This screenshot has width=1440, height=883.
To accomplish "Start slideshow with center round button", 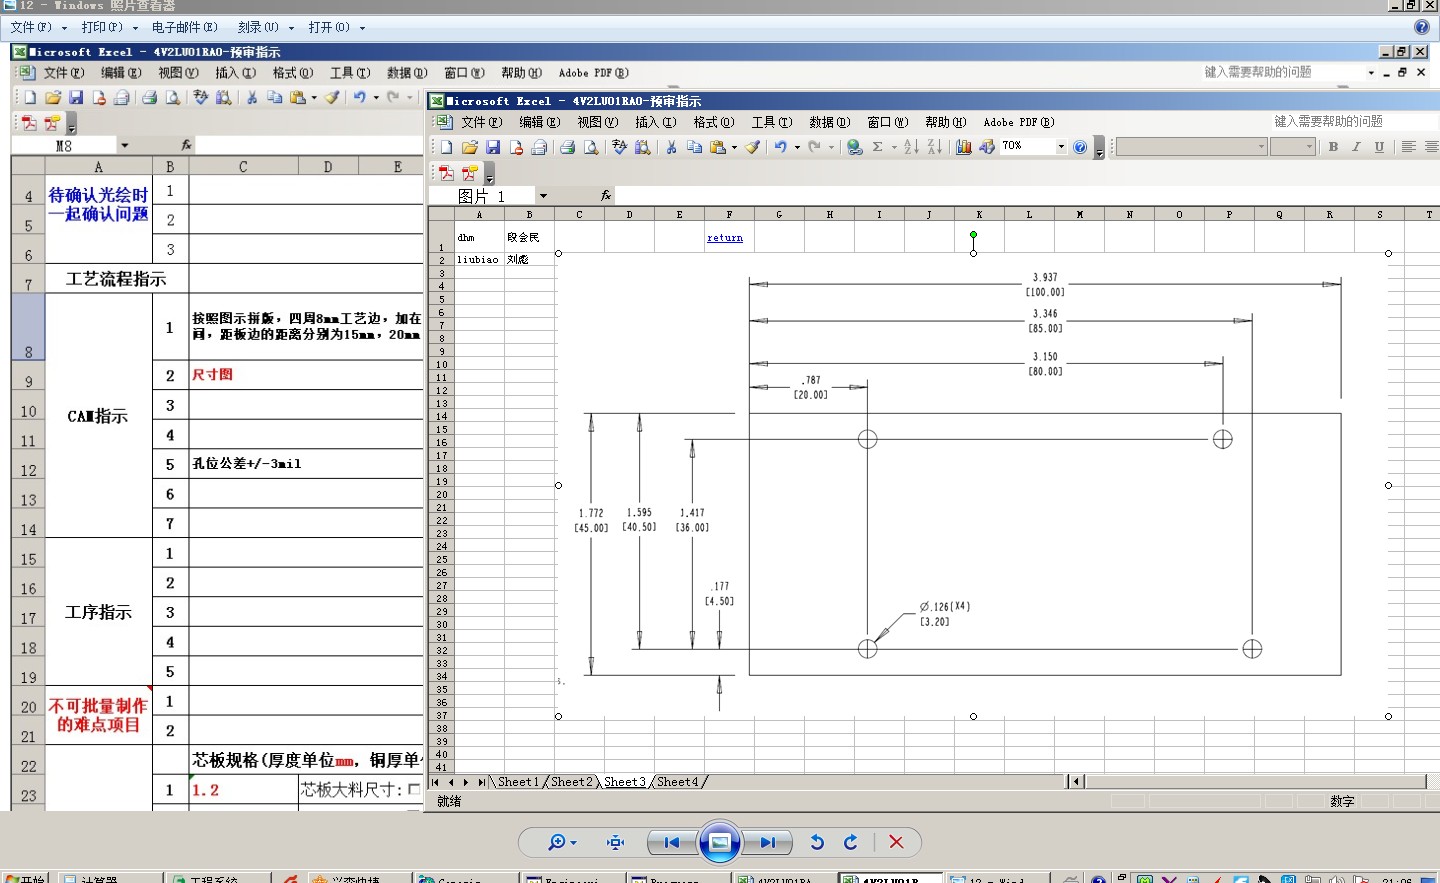I will click(719, 842).
